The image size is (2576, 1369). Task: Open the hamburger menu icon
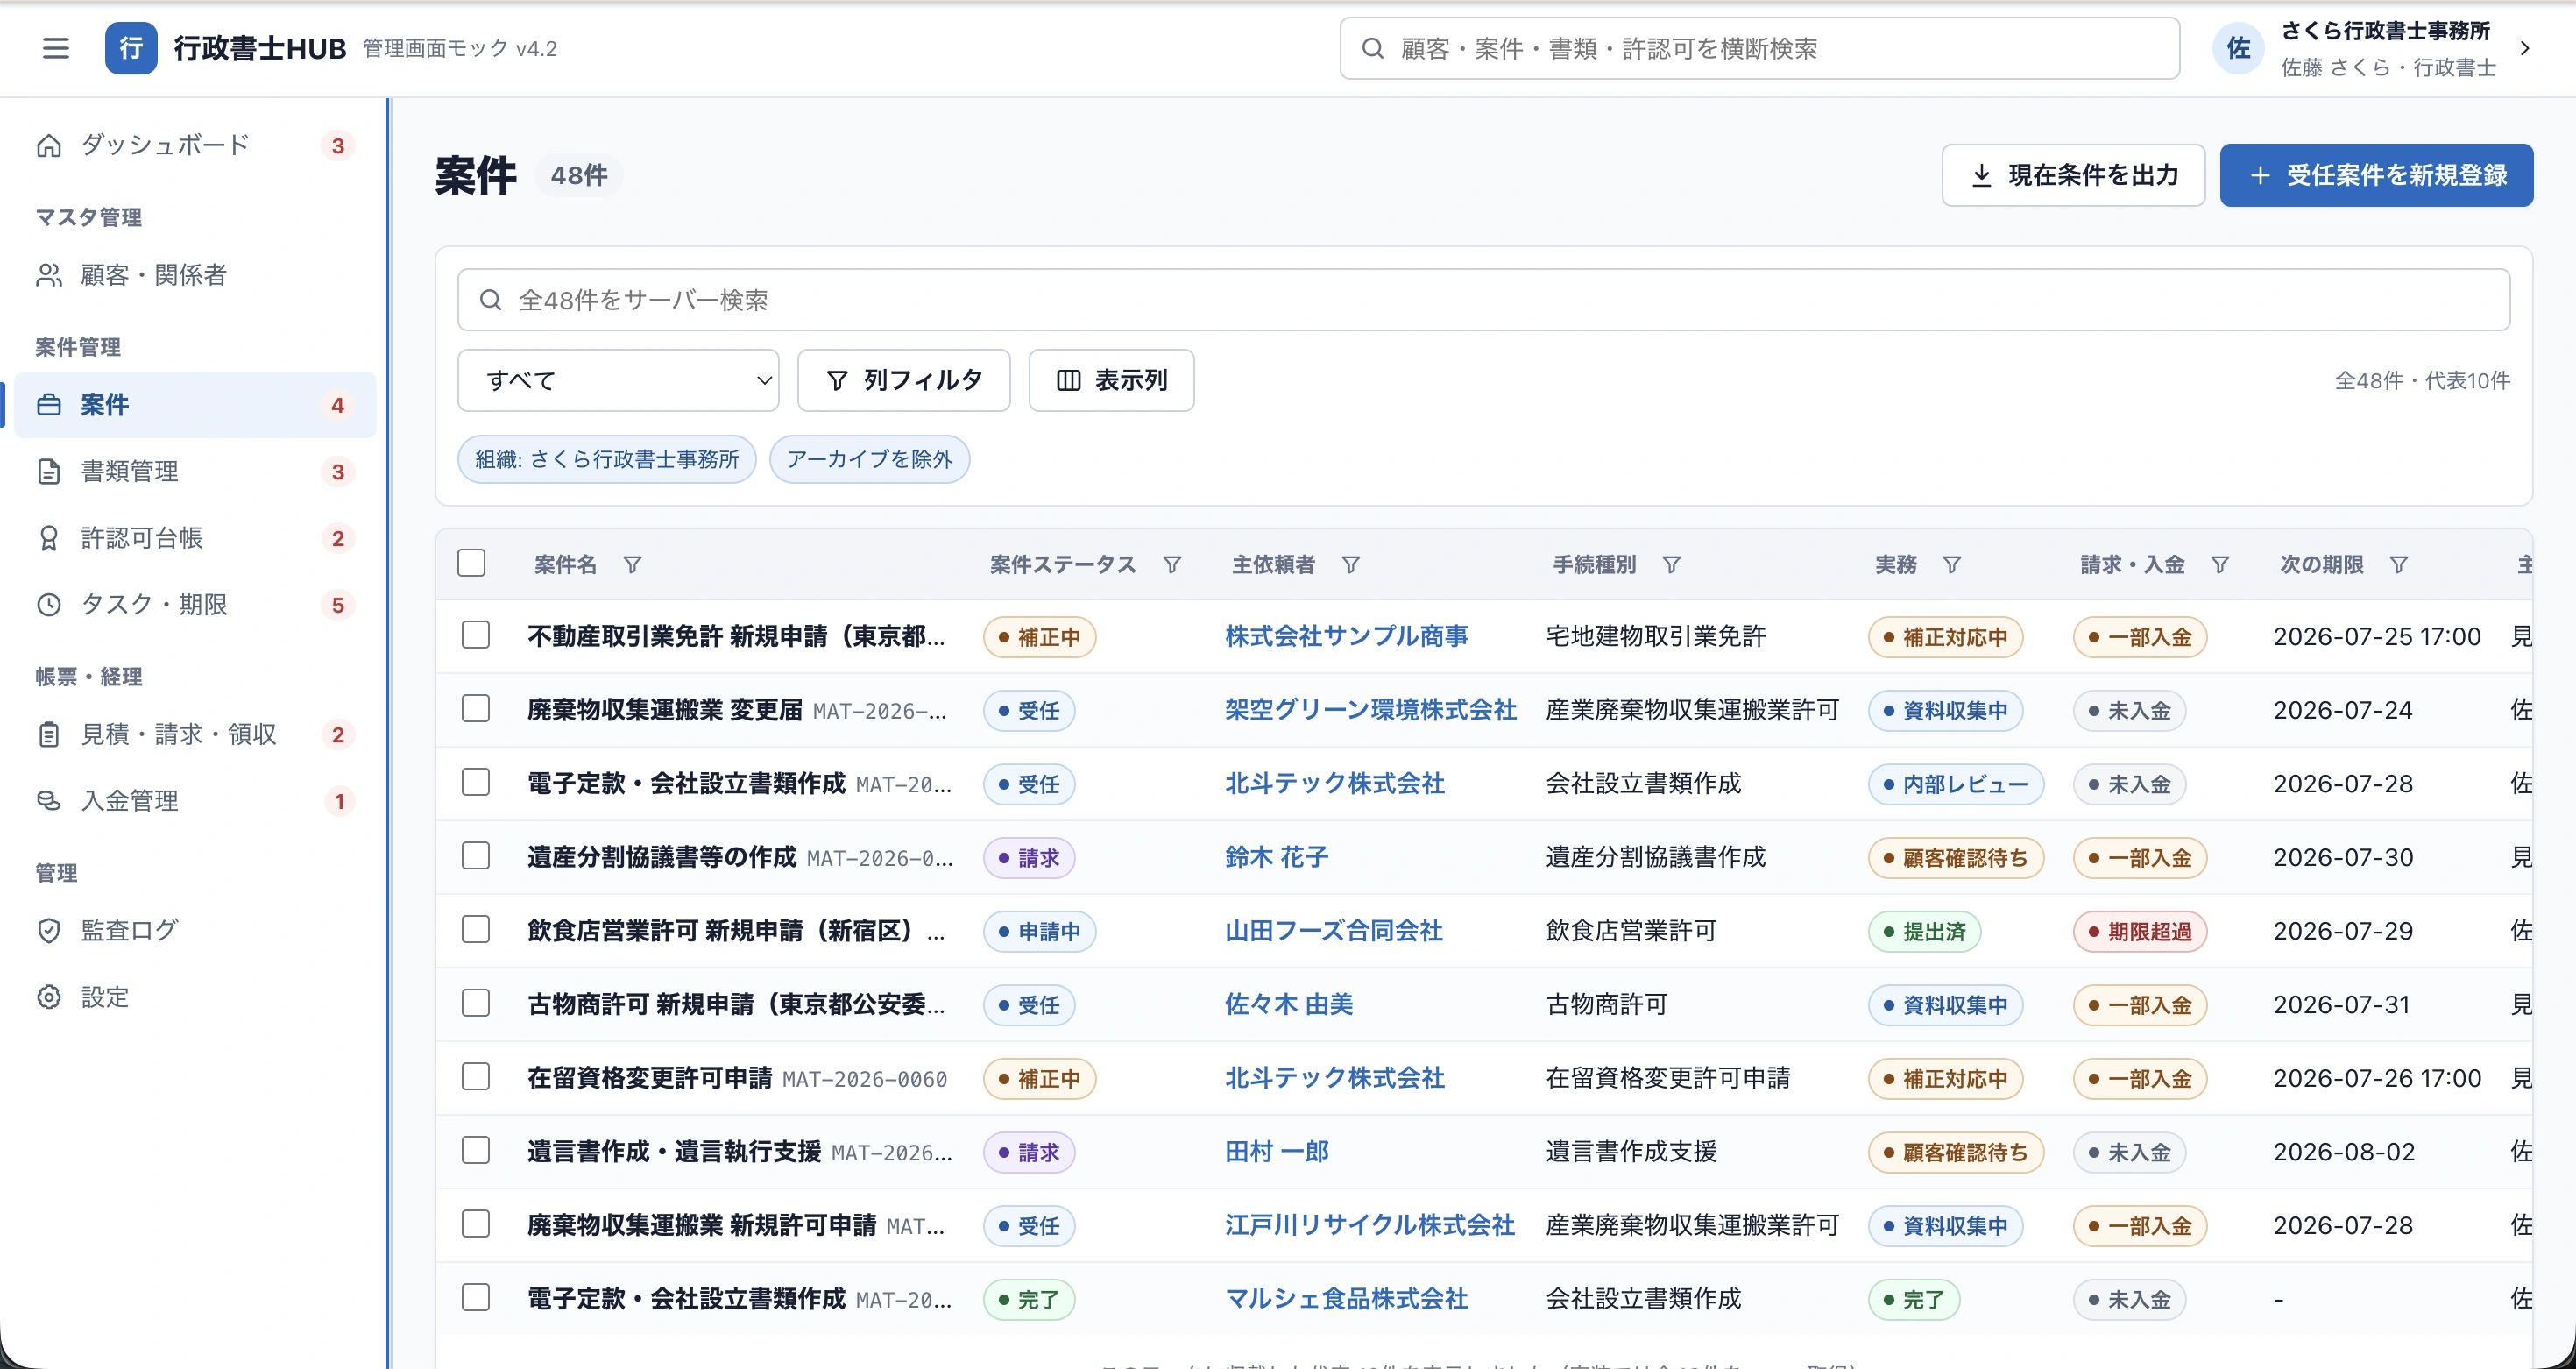pyautogui.click(x=56, y=48)
